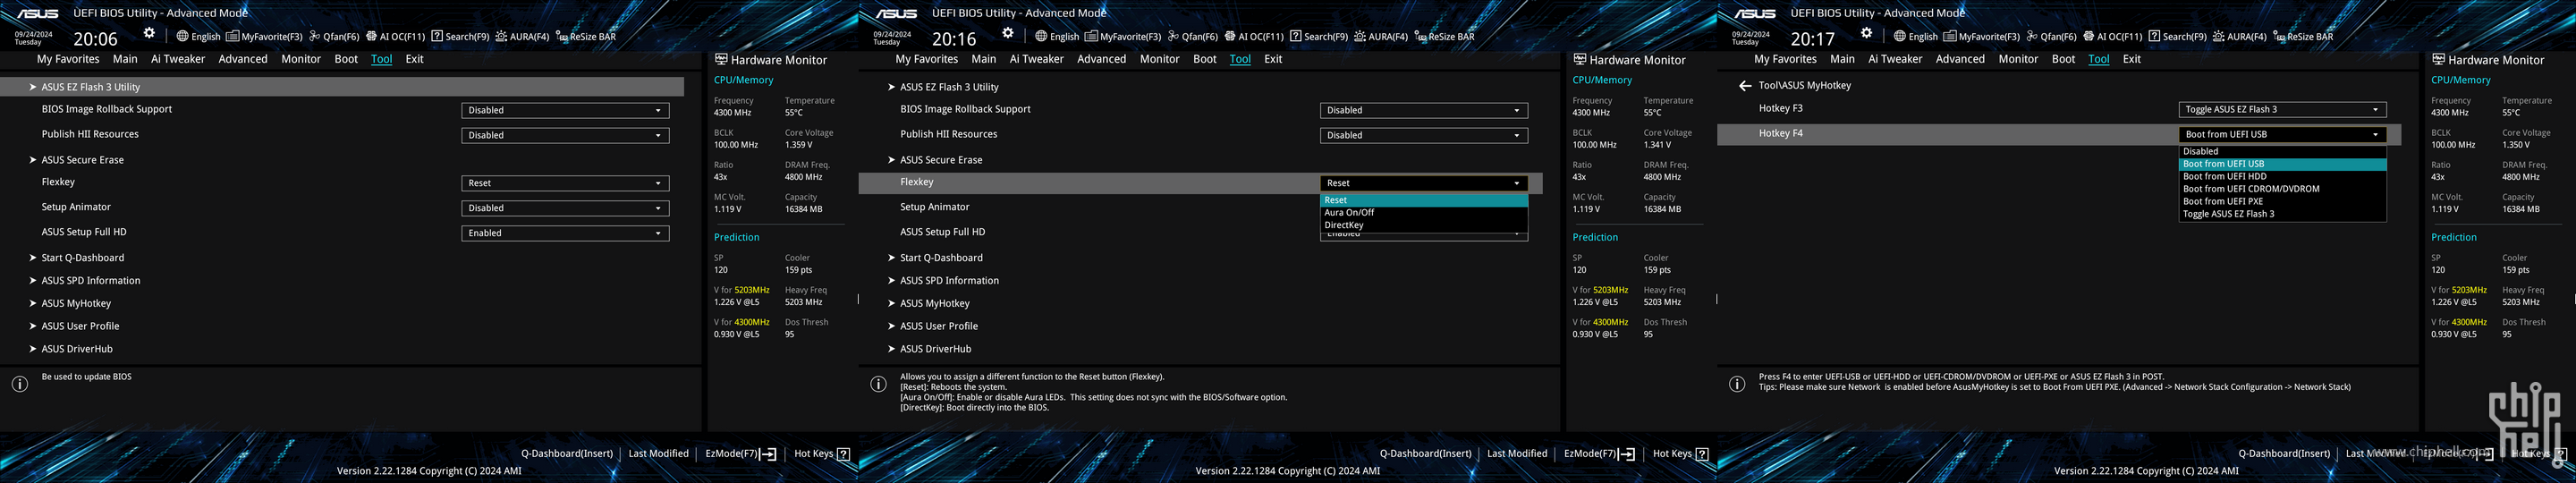2576x483 pixels.
Task: Open ASUS Setup Full HD dropdown, 20:06 screen
Action: coord(565,233)
